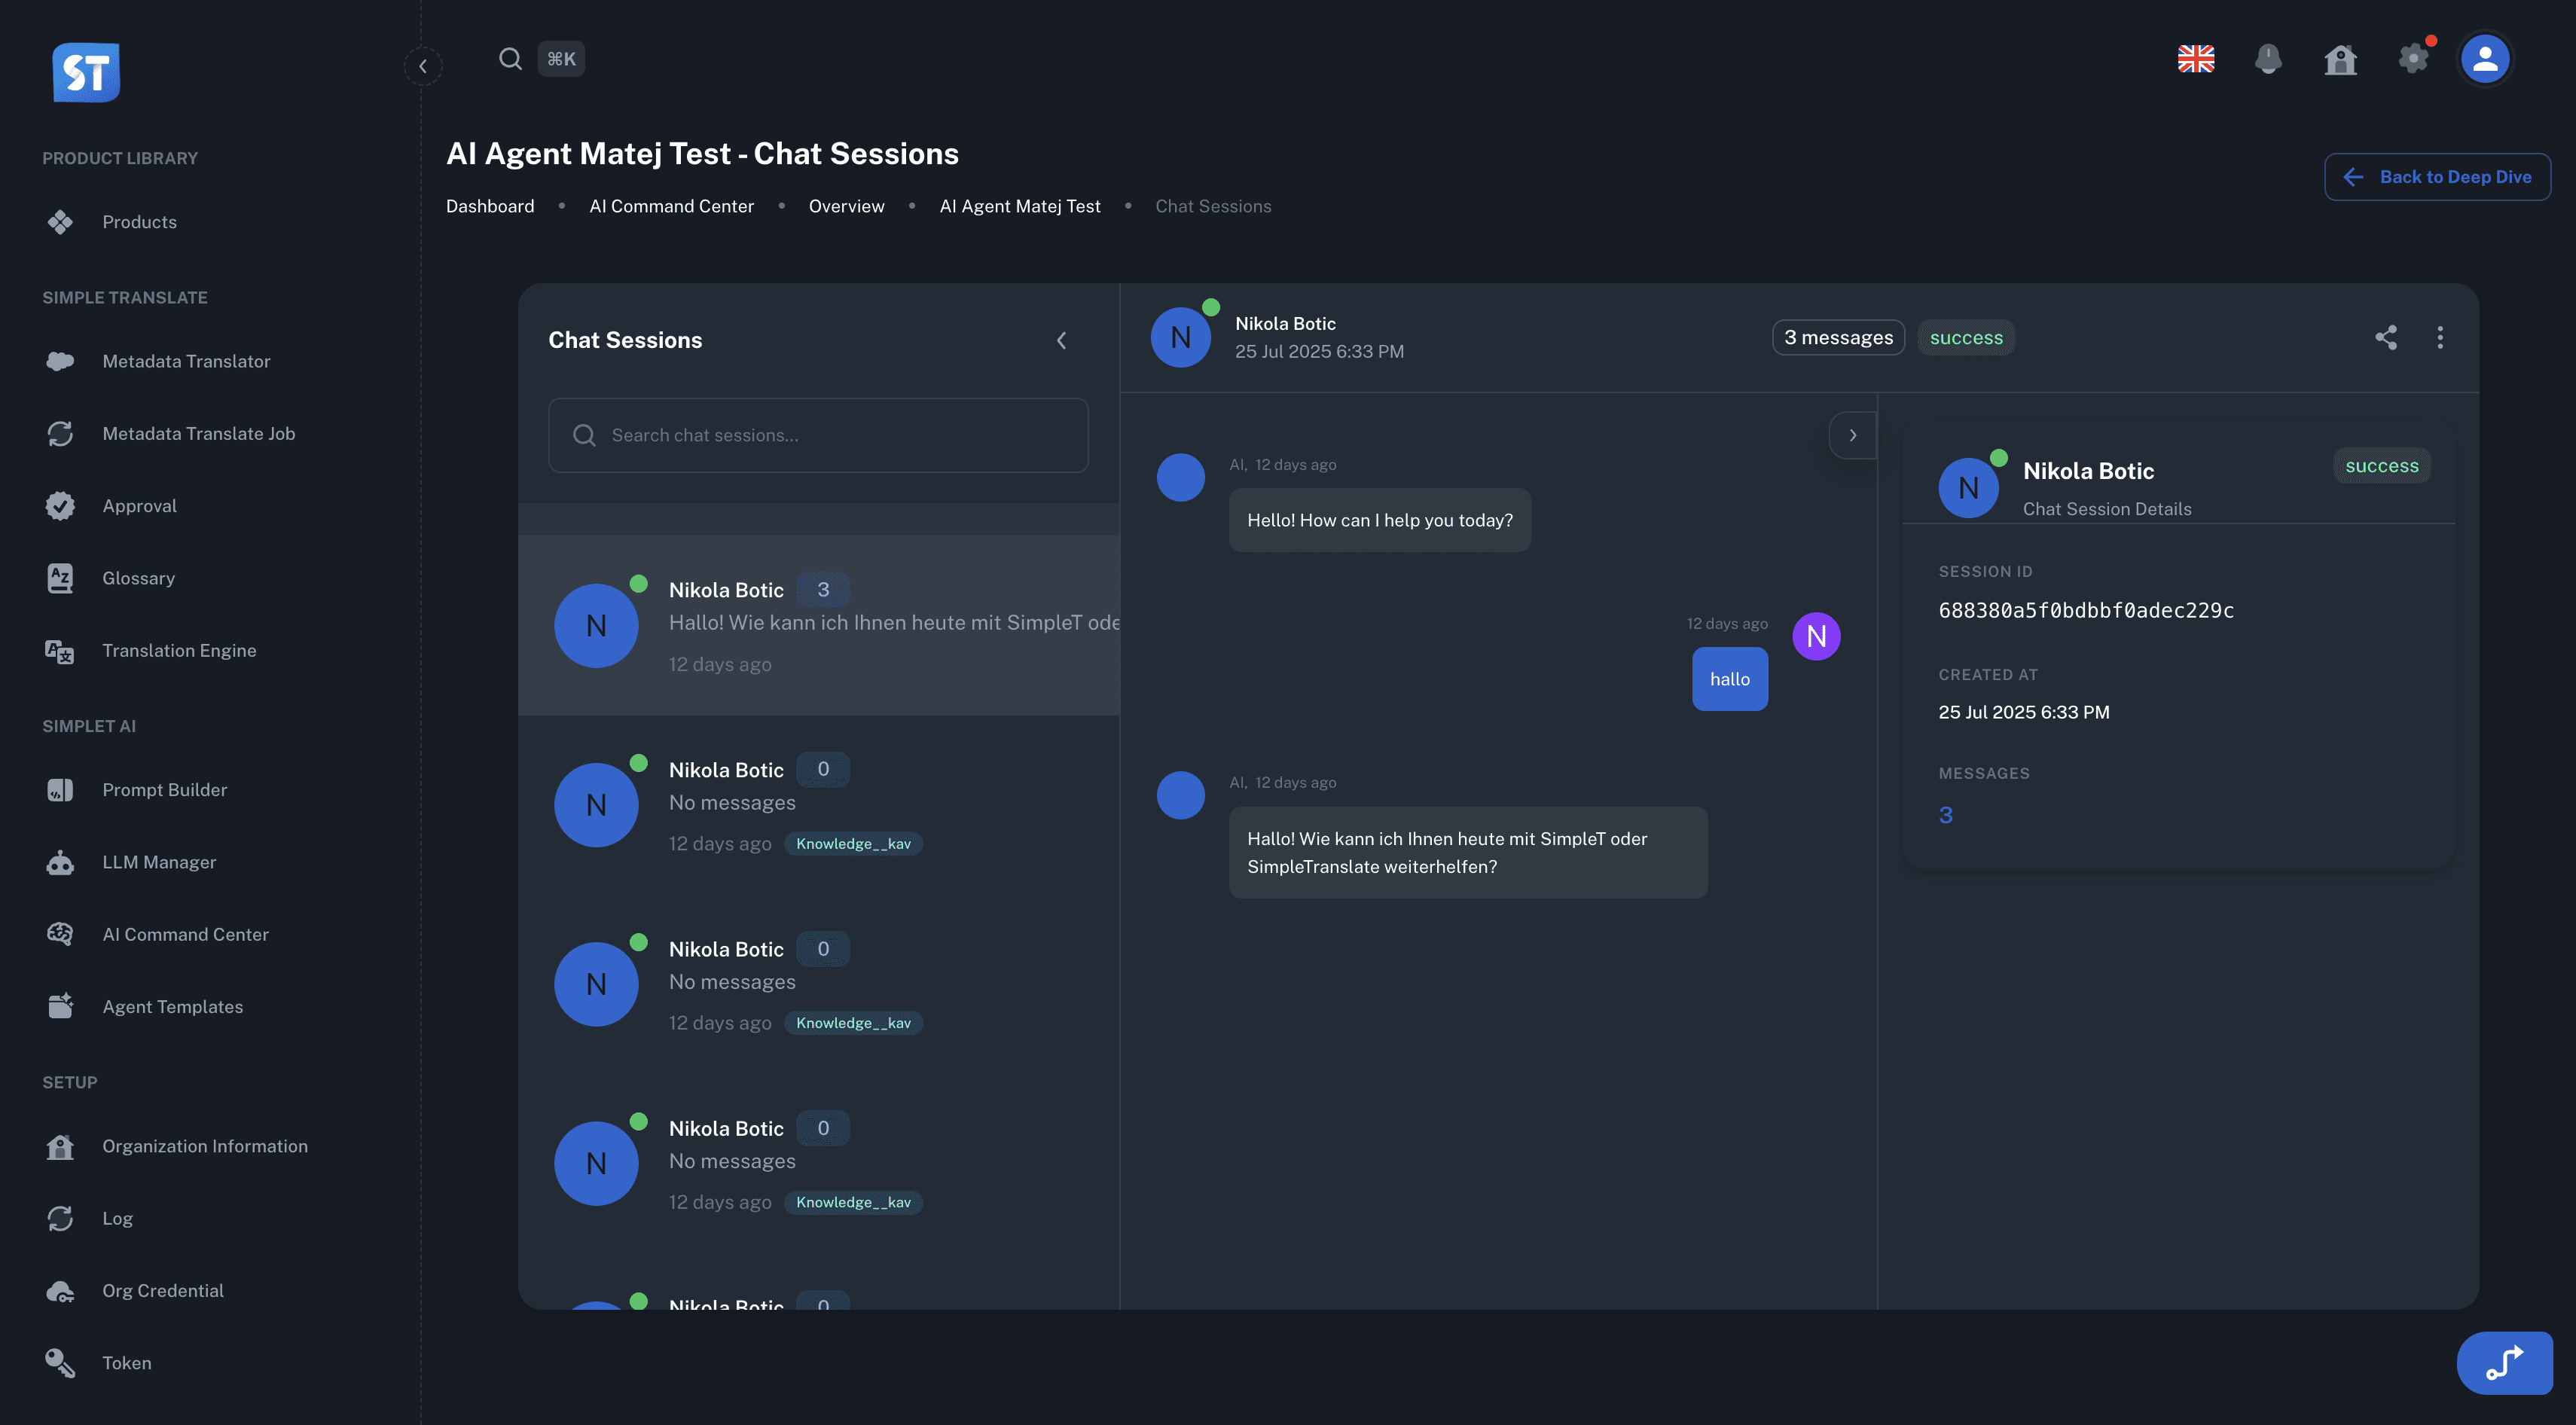Screen dimensions: 2576x1425
Task: Click the search chat sessions field
Action: [x=818, y=435]
